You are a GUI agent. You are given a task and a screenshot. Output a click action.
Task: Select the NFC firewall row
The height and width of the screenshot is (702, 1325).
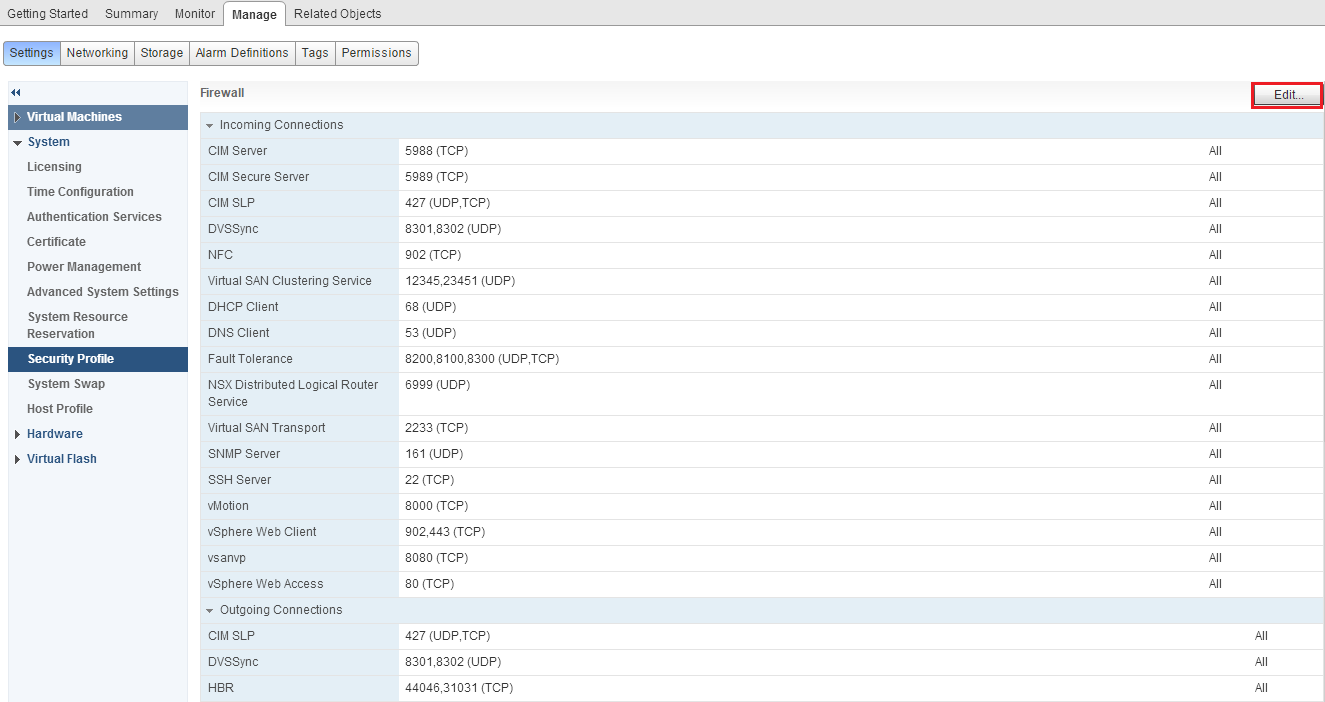point(761,255)
